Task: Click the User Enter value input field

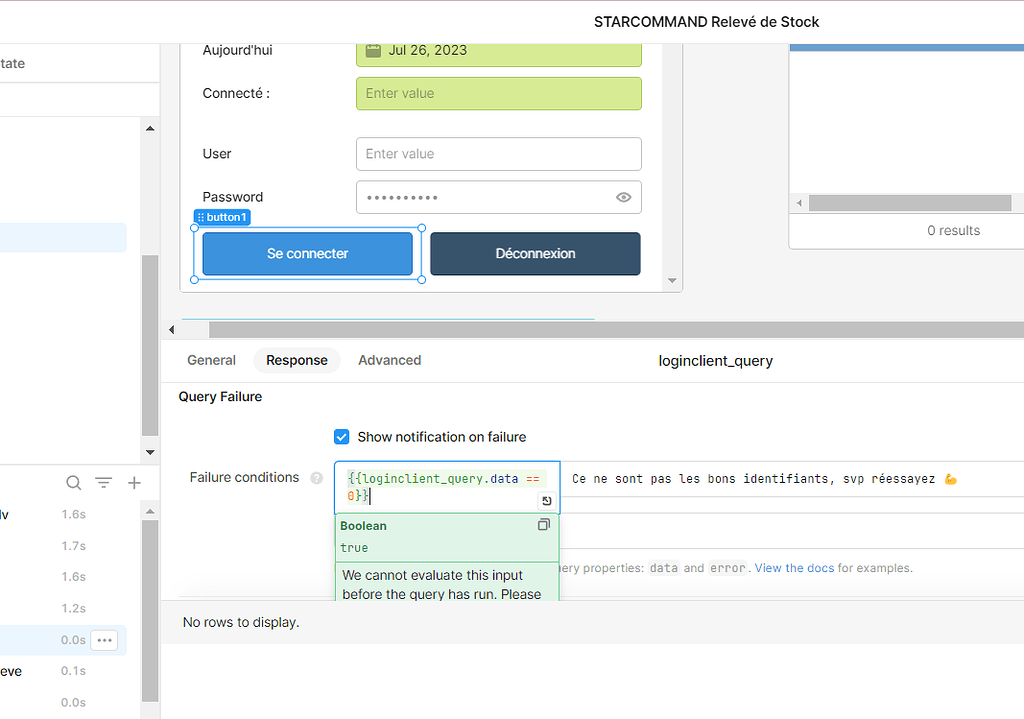Action: click(x=498, y=154)
